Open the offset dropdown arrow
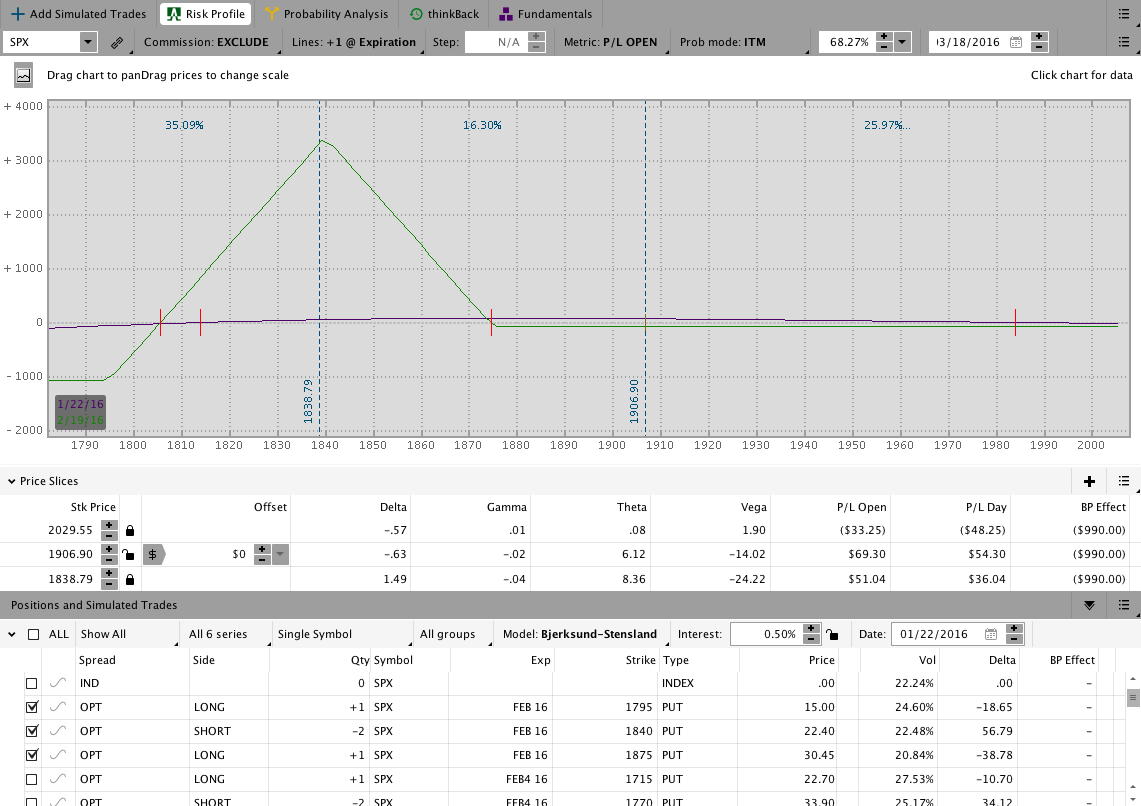 pos(280,554)
